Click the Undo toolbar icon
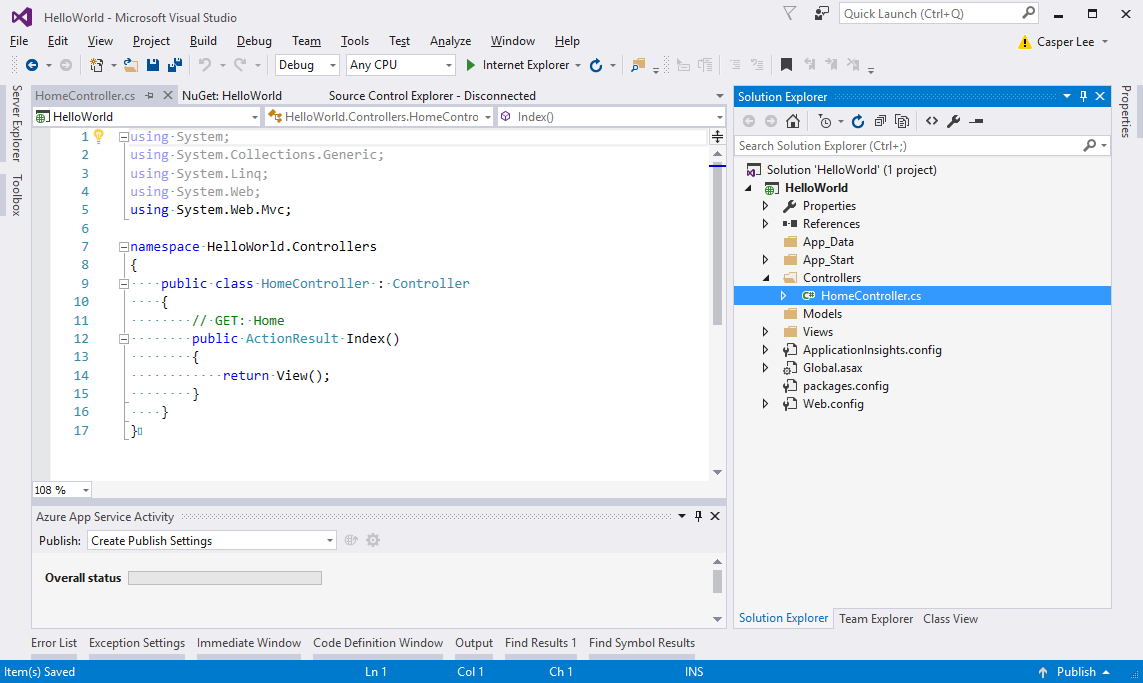1143x683 pixels. 205,65
